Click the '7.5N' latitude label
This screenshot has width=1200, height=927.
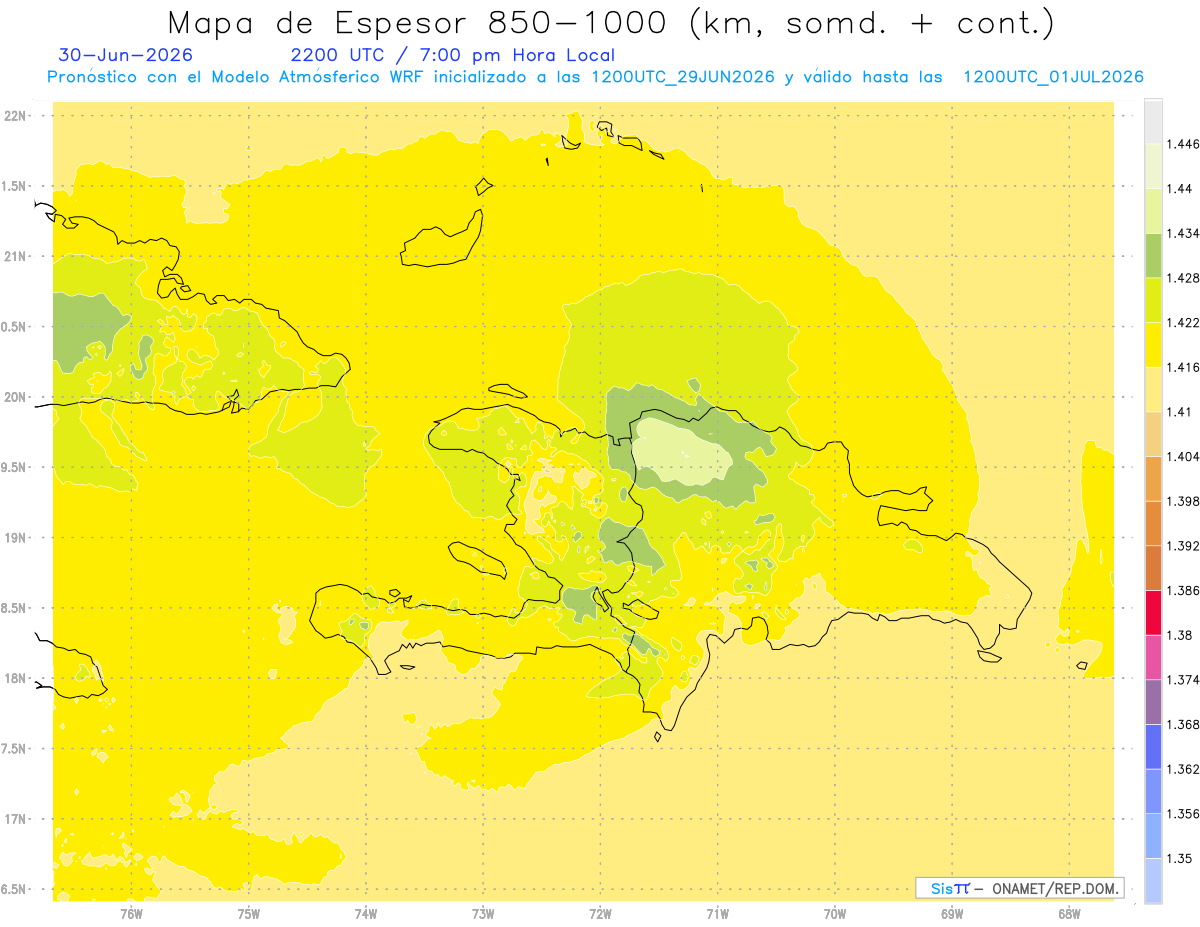click(15, 749)
